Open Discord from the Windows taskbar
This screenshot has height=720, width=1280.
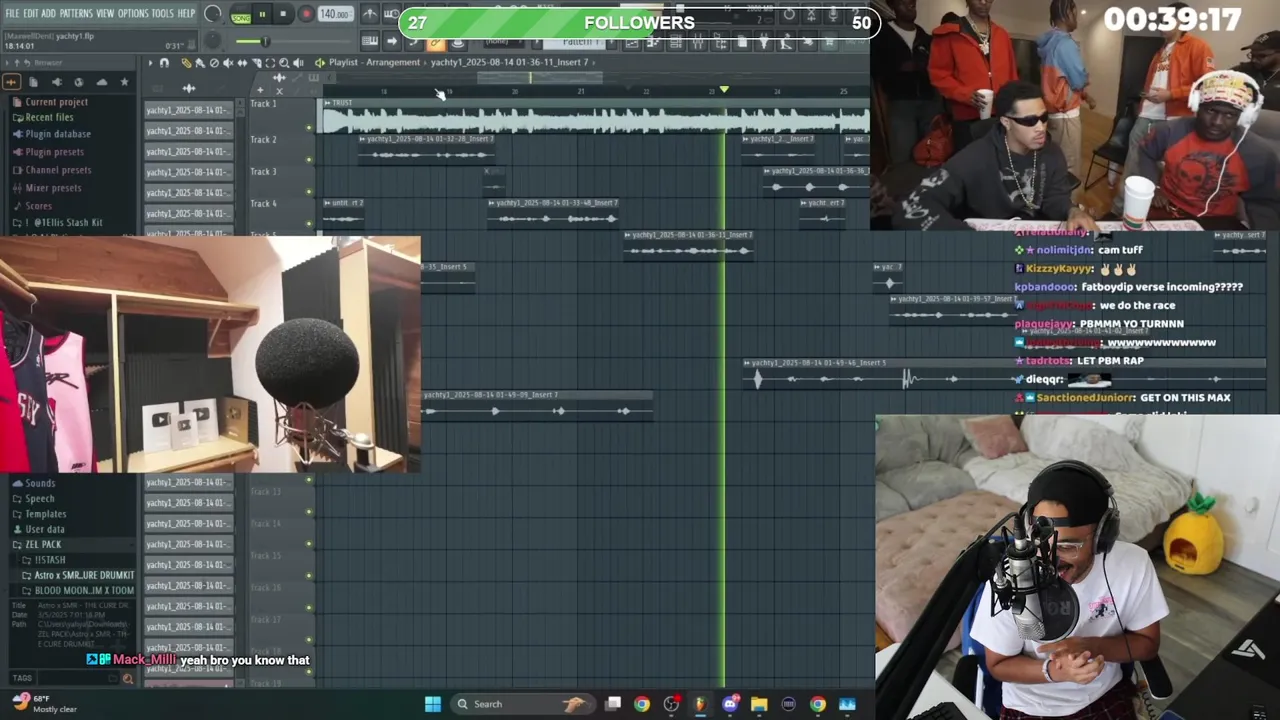coord(730,704)
